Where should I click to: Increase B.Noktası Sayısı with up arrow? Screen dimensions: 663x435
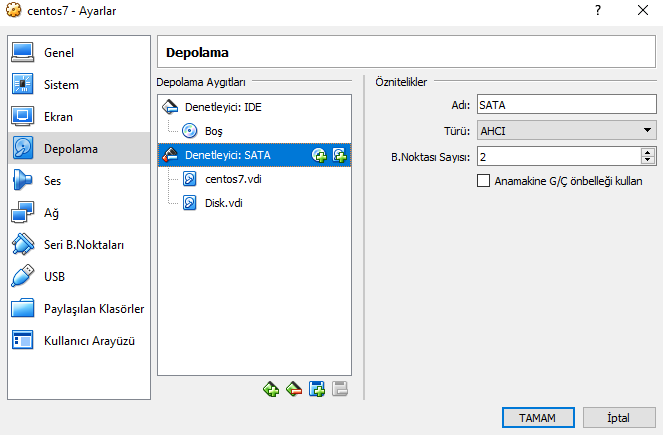tap(648, 152)
